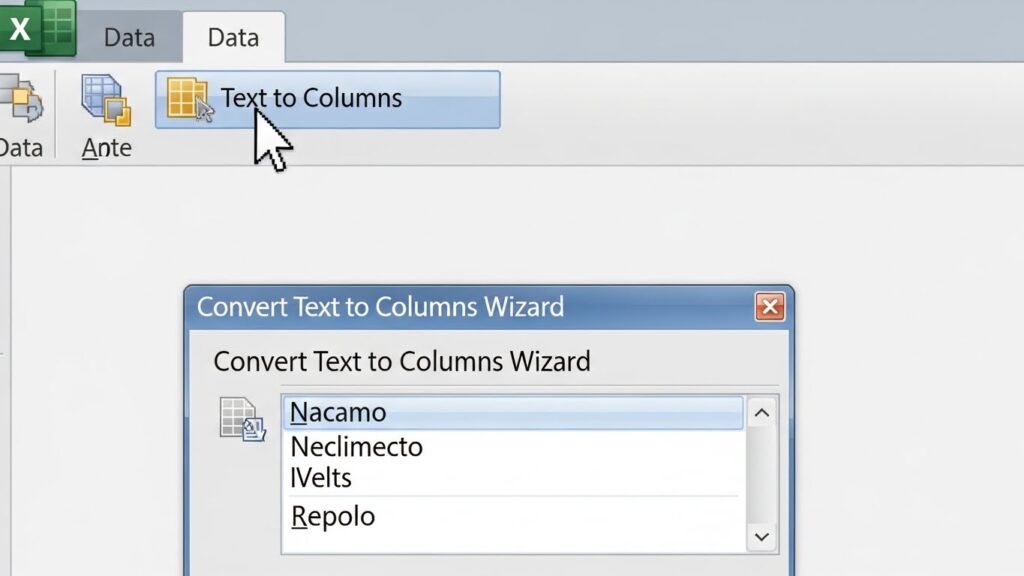The width and height of the screenshot is (1024, 576).
Task: Choose Neclimecto from the list
Action: coord(357,447)
